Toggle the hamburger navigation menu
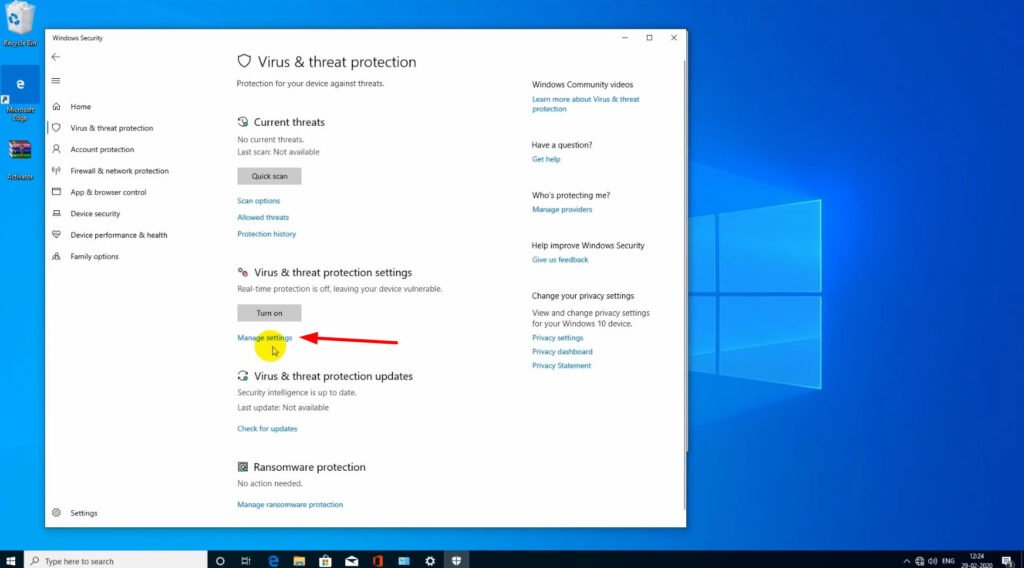This screenshot has width=1024, height=568. click(56, 81)
